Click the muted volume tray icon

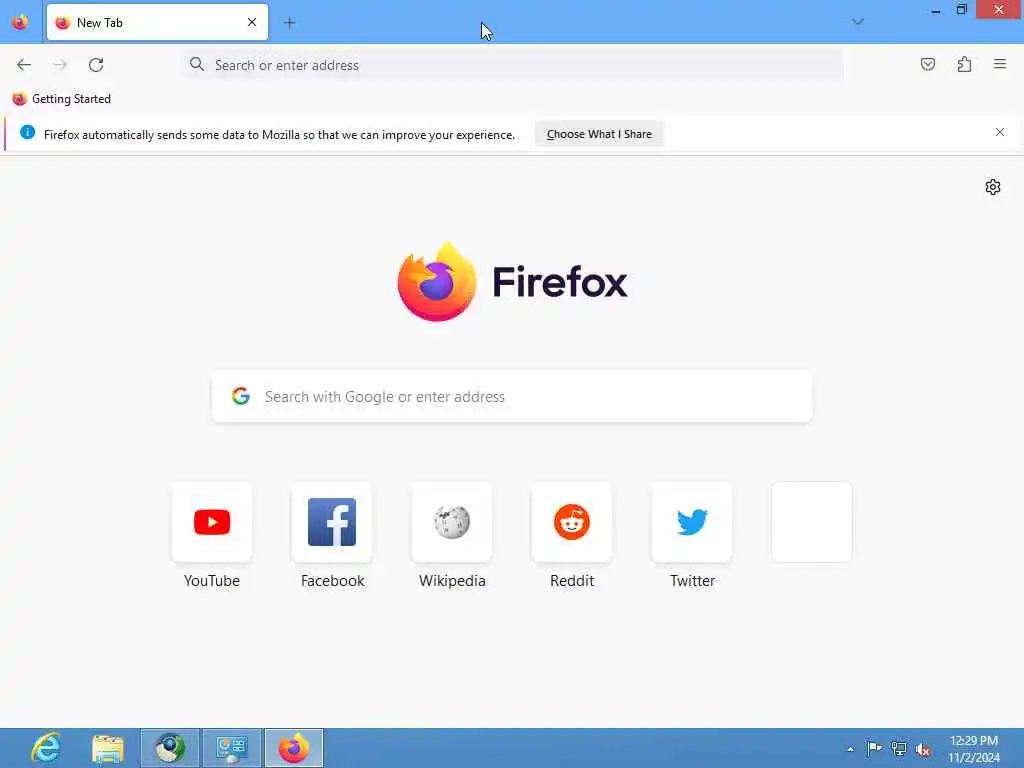(923, 749)
